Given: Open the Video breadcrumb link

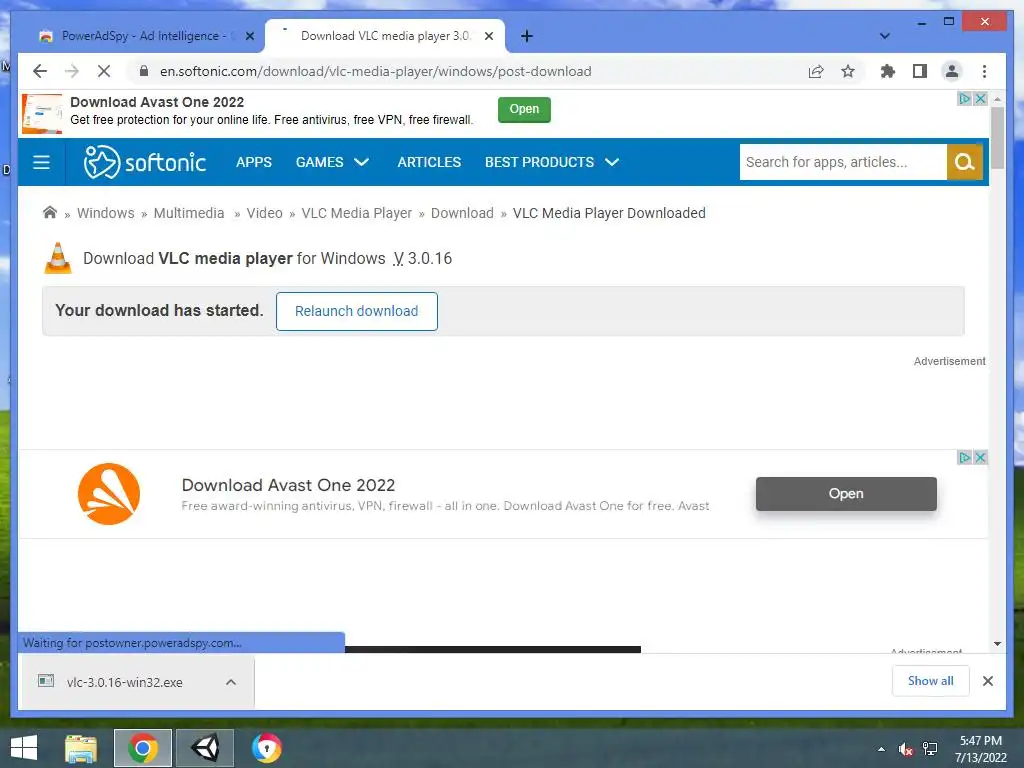Looking at the screenshot, I should (264, 213).
